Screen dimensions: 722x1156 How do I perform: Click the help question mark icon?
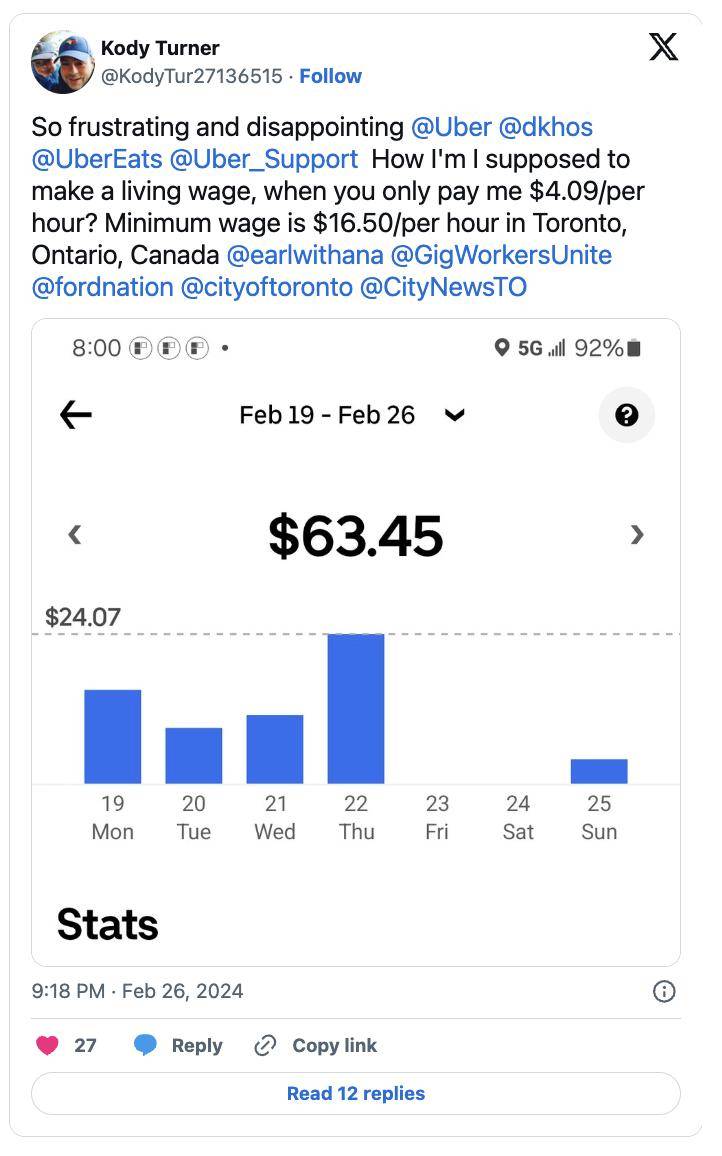(627, 415)
